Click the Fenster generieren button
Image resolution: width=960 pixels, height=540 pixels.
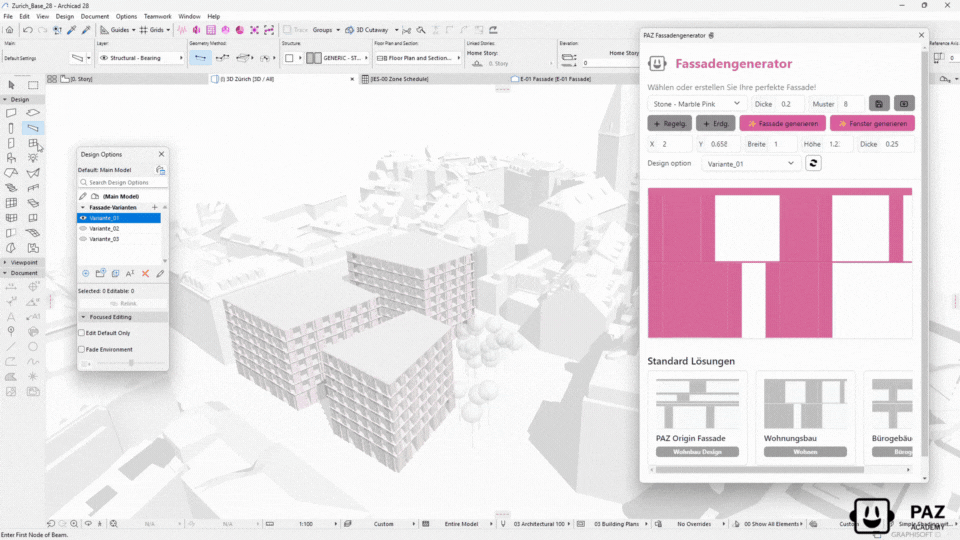tap(872, 124)
